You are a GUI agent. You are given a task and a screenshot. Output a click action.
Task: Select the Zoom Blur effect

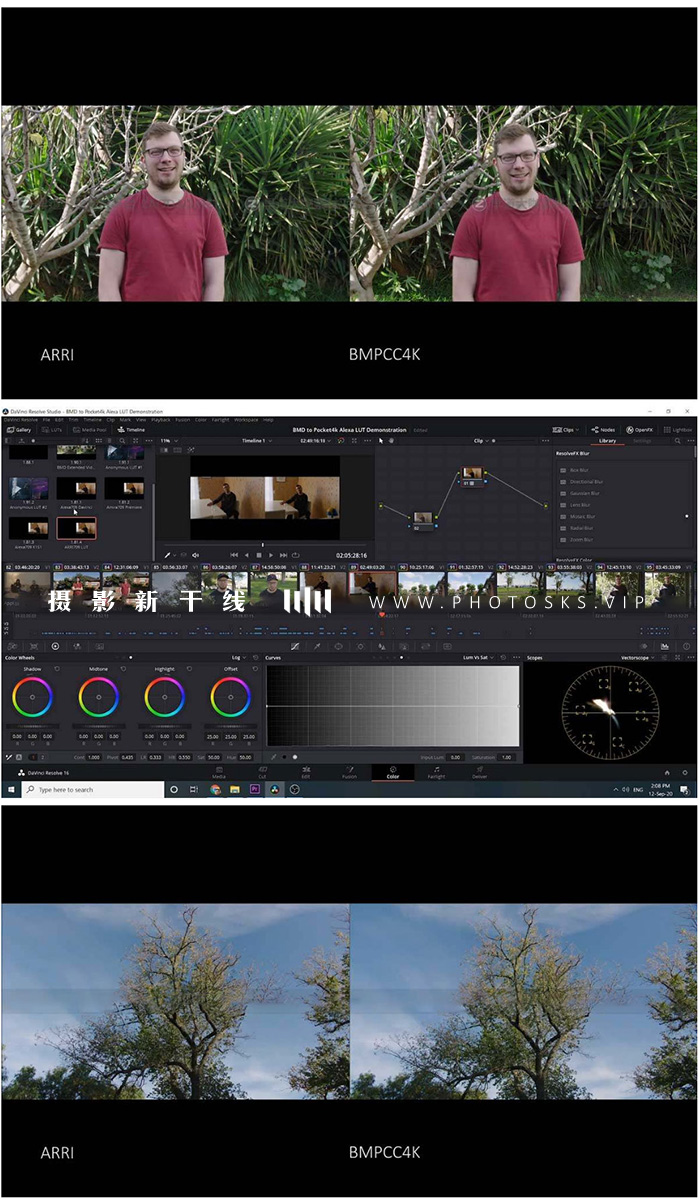582,539
